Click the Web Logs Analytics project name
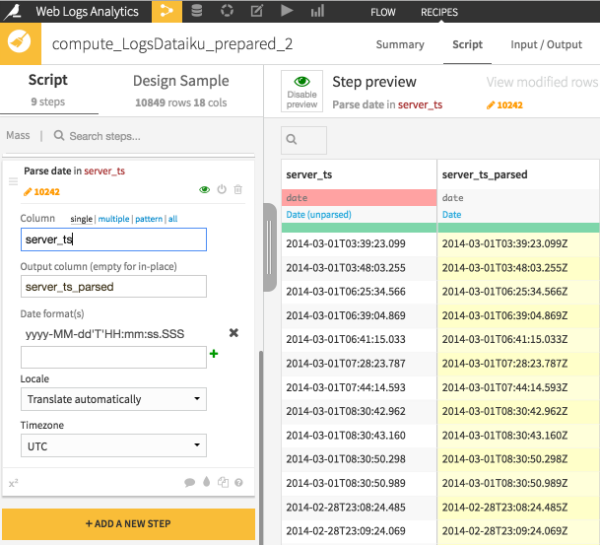This screenshot has width=600, height=545. pos(87,11)
